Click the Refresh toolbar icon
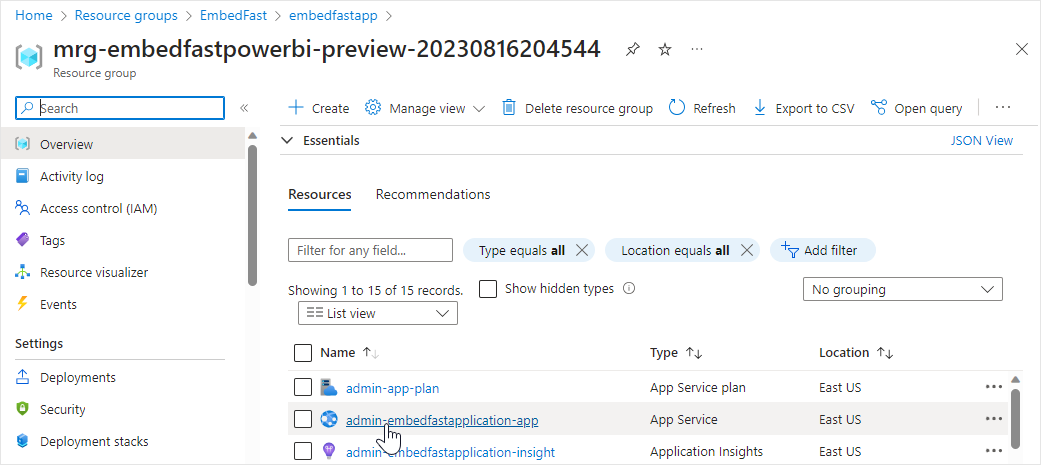Viewport: 1041px width, 465px height. pos(677,108)
